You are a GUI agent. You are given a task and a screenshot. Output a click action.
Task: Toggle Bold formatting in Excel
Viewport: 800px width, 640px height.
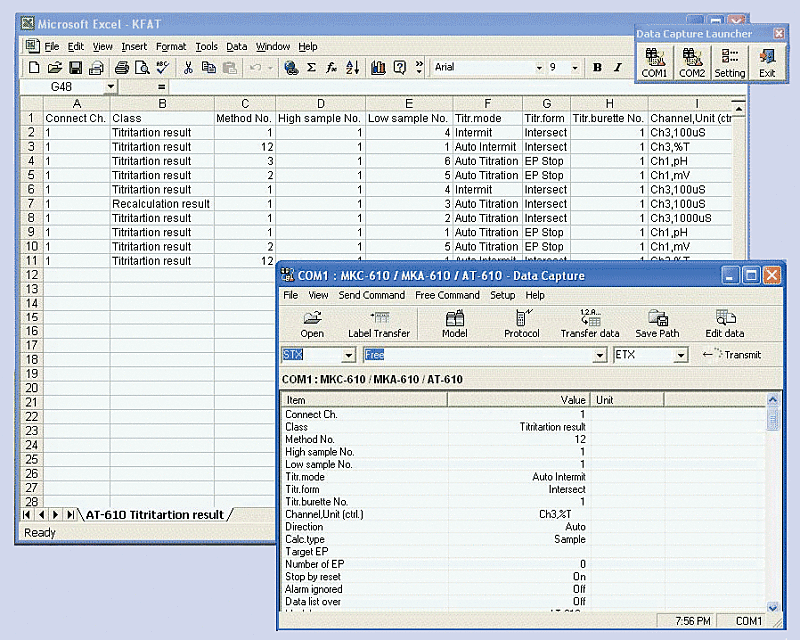tap(597, 68)
